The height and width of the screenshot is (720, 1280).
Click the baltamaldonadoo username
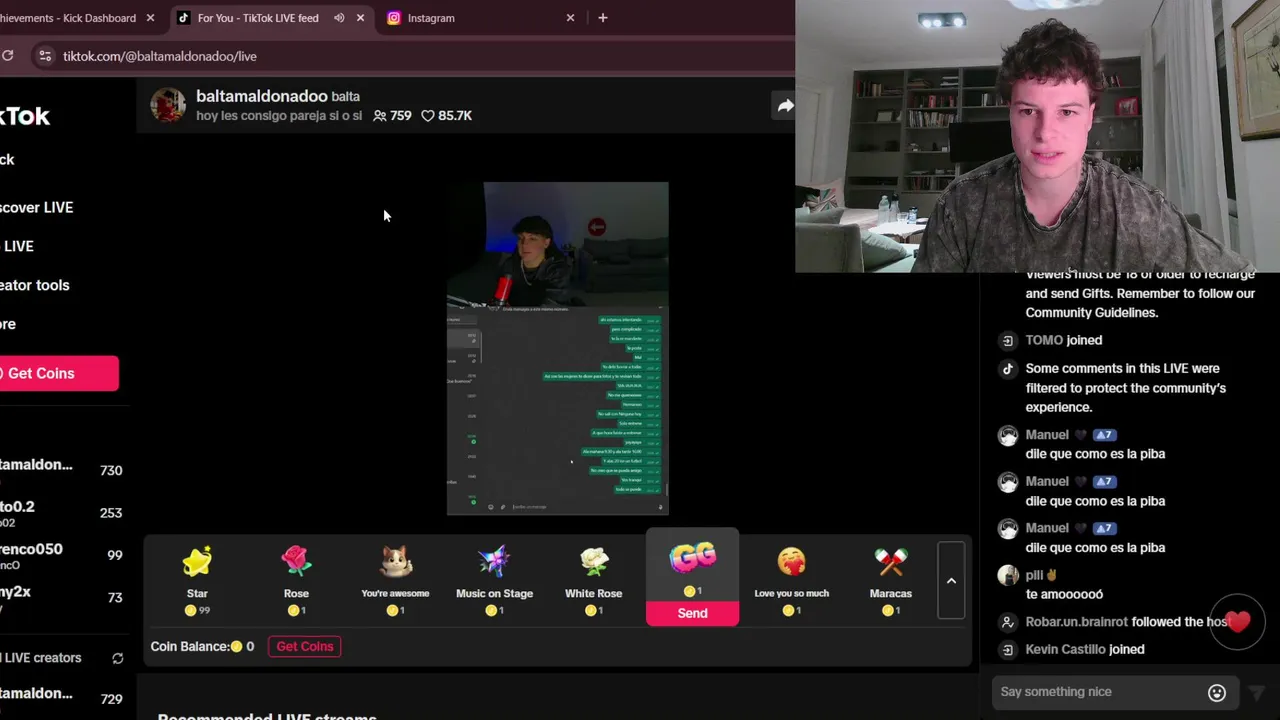(262, 96)
